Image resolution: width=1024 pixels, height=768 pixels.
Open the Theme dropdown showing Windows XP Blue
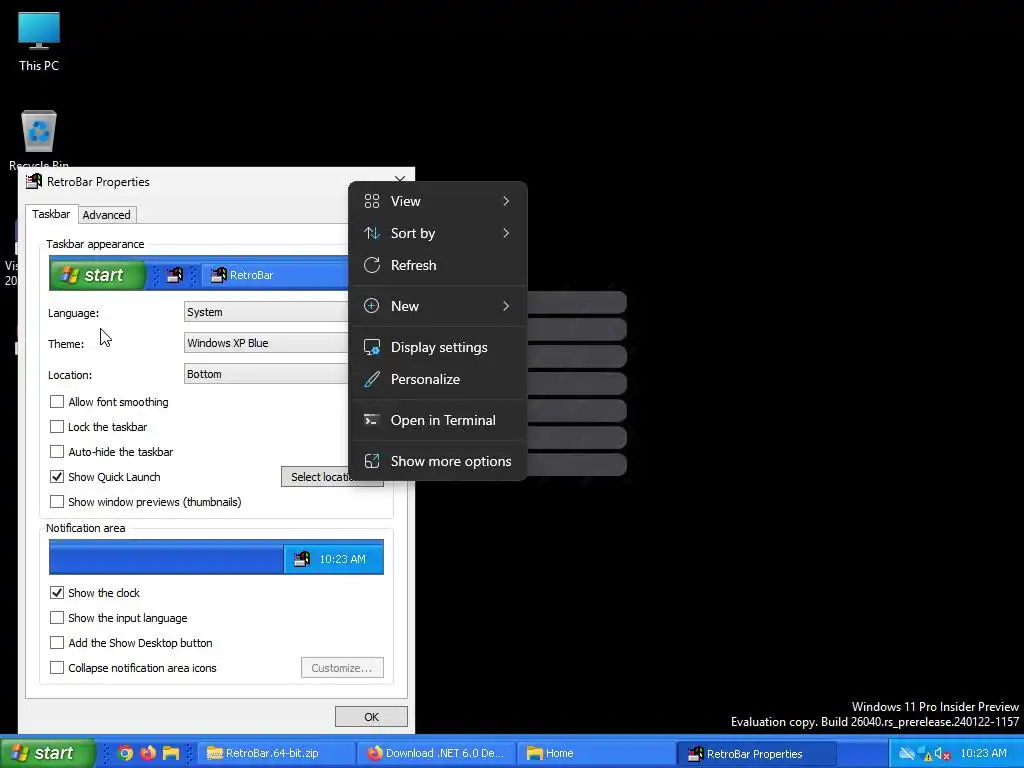266,343
